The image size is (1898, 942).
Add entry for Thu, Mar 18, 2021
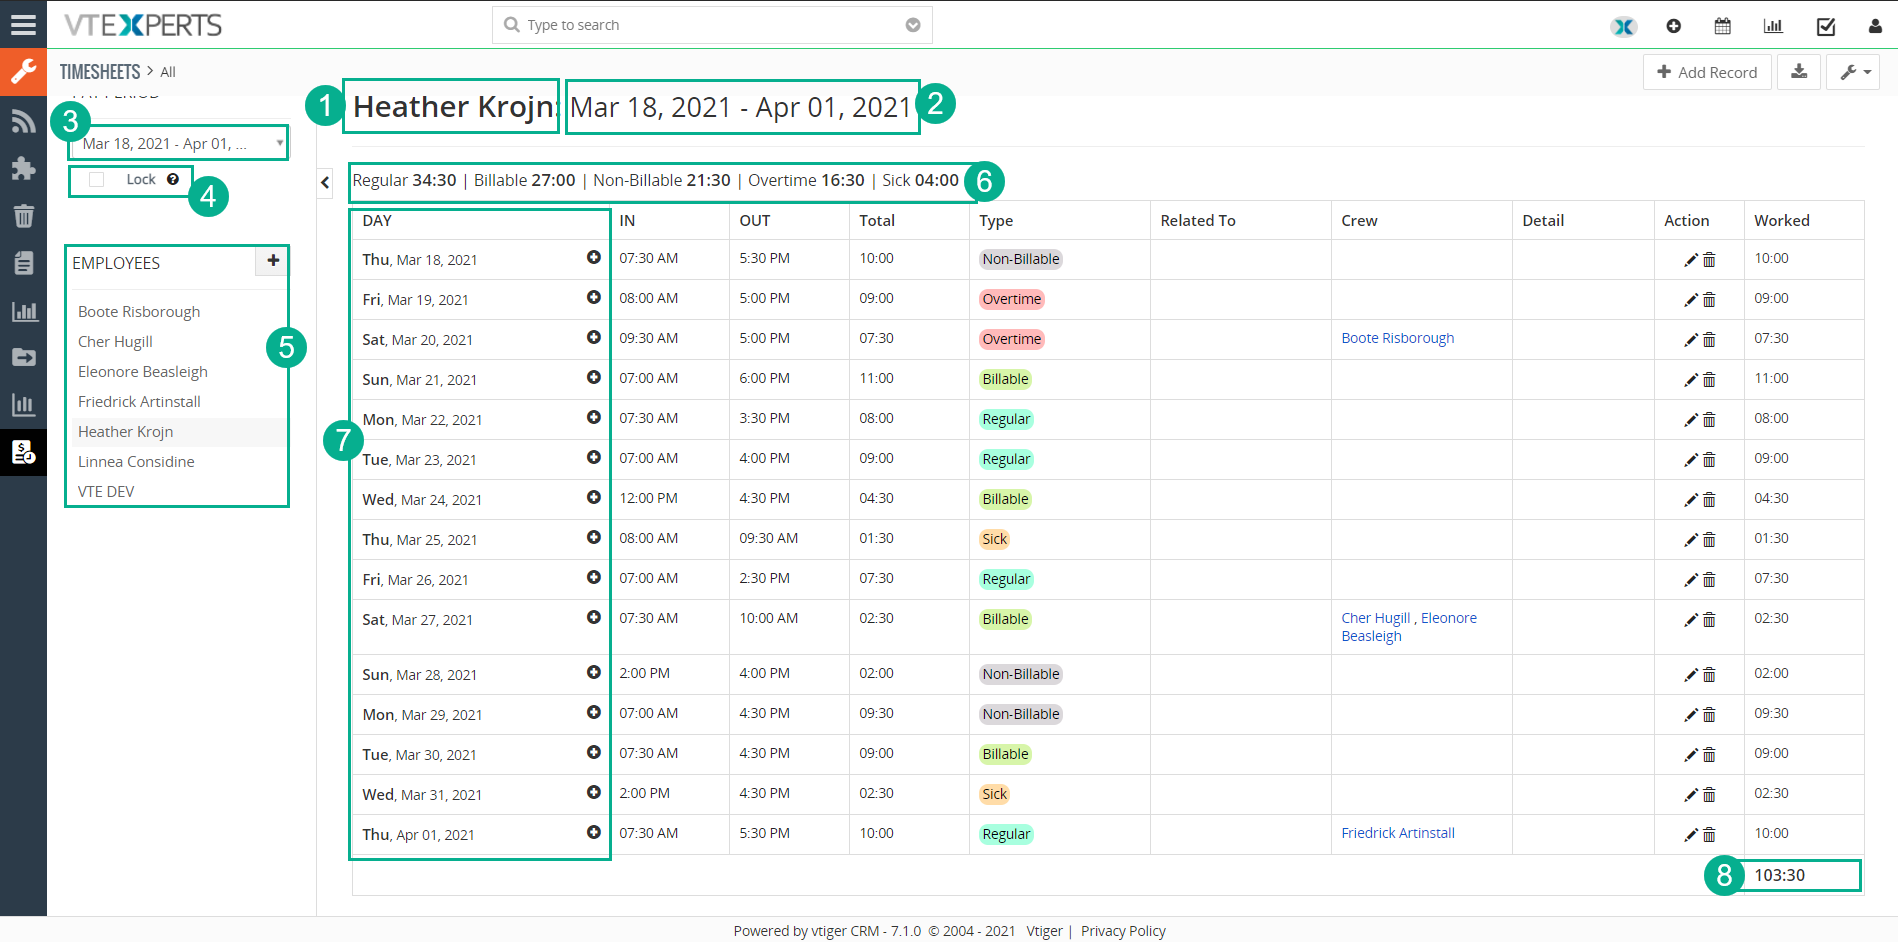pyautogui.click(x=593, y=258)
